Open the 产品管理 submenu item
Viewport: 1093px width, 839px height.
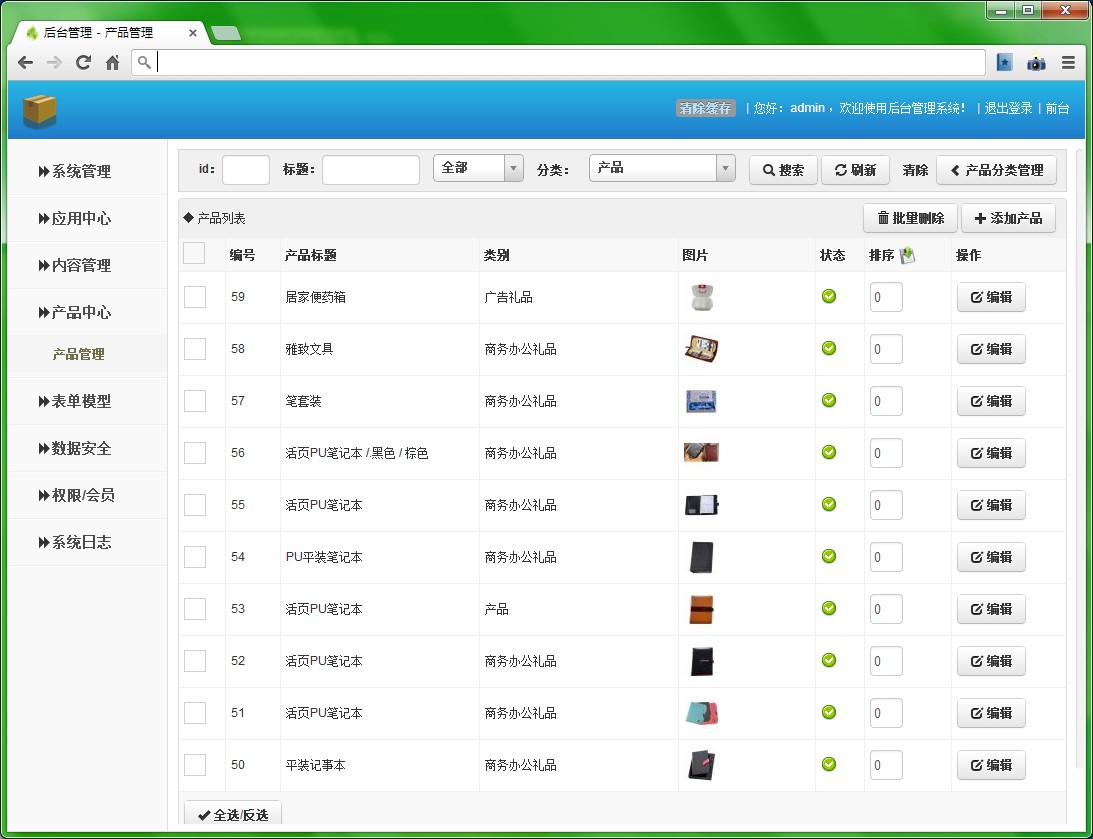coord(79,355)
